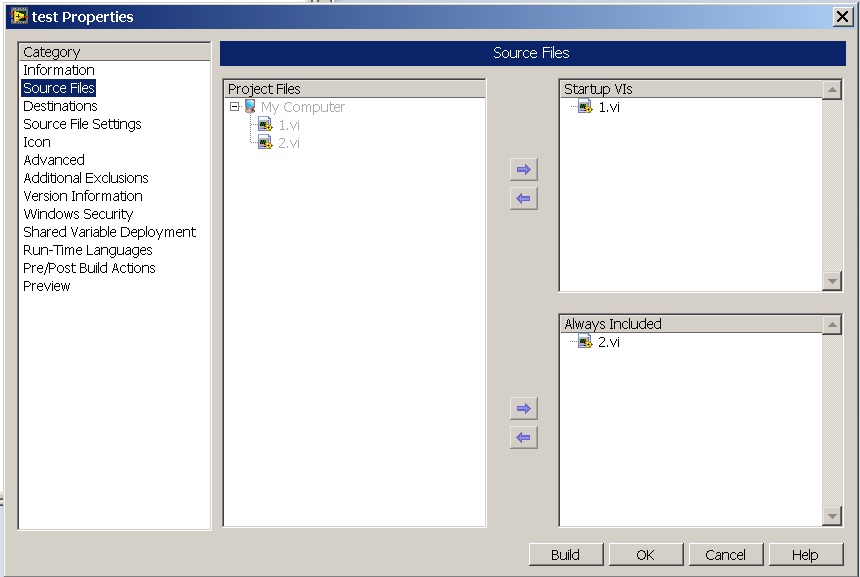The width and height of the screenshot is (860, 577).
Task: Go to the Icon category
Action: point(37,142)
